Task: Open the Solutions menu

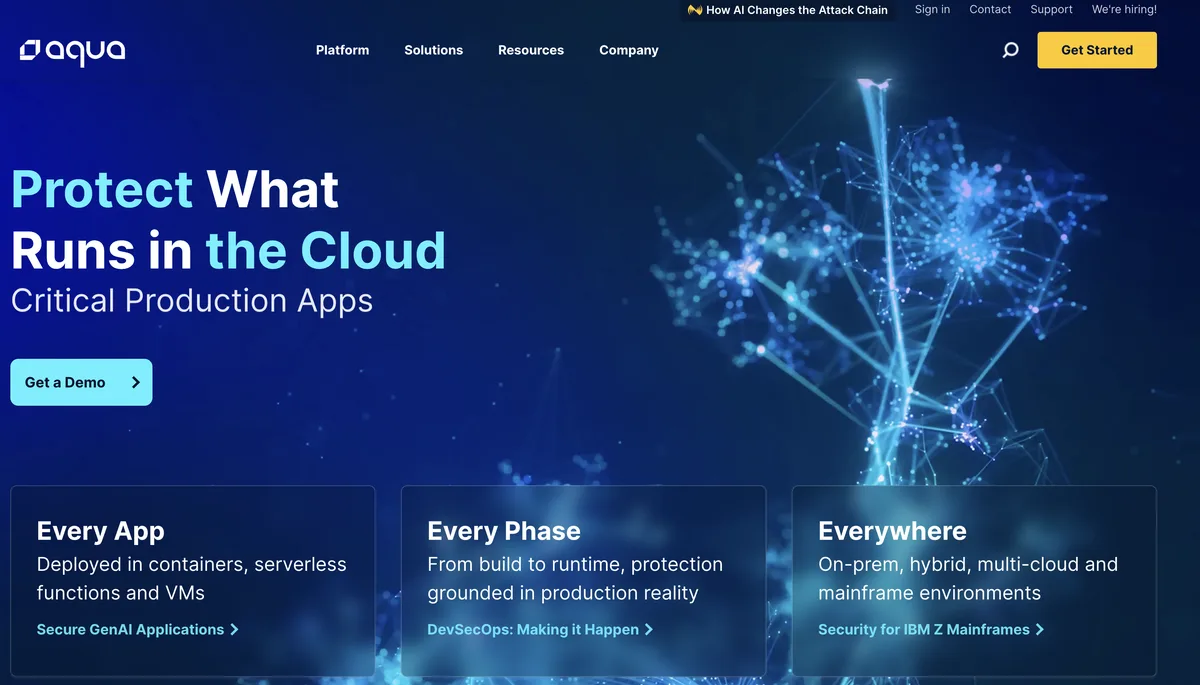Action: pos(433,50)
